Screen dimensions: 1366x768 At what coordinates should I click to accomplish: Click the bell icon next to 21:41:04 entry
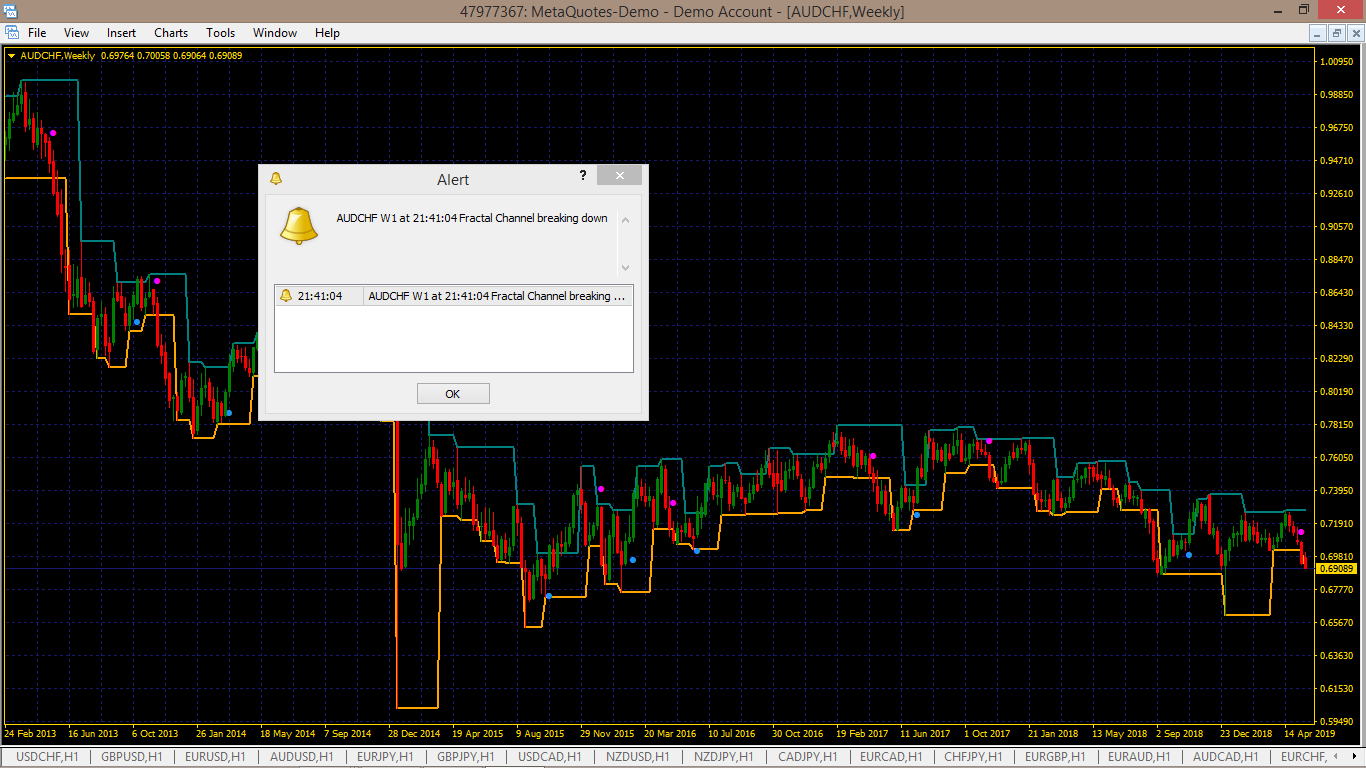click(x=285, y=296)
